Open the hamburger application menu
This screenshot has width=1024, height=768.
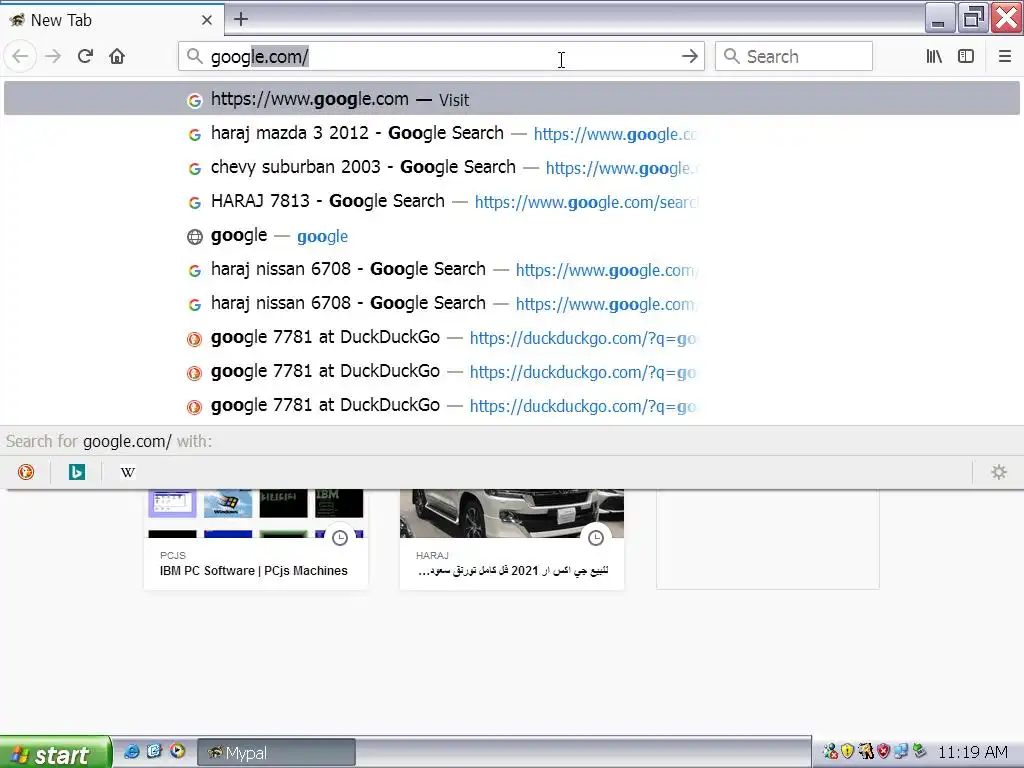coord(1005,56)
